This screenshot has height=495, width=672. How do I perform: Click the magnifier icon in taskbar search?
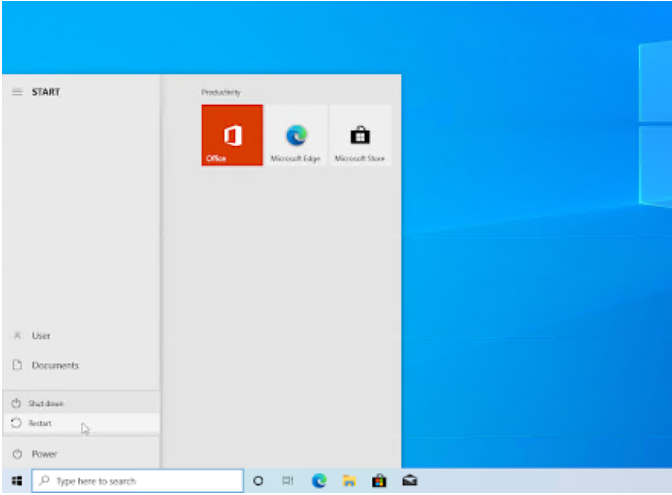tap(44, 481)
